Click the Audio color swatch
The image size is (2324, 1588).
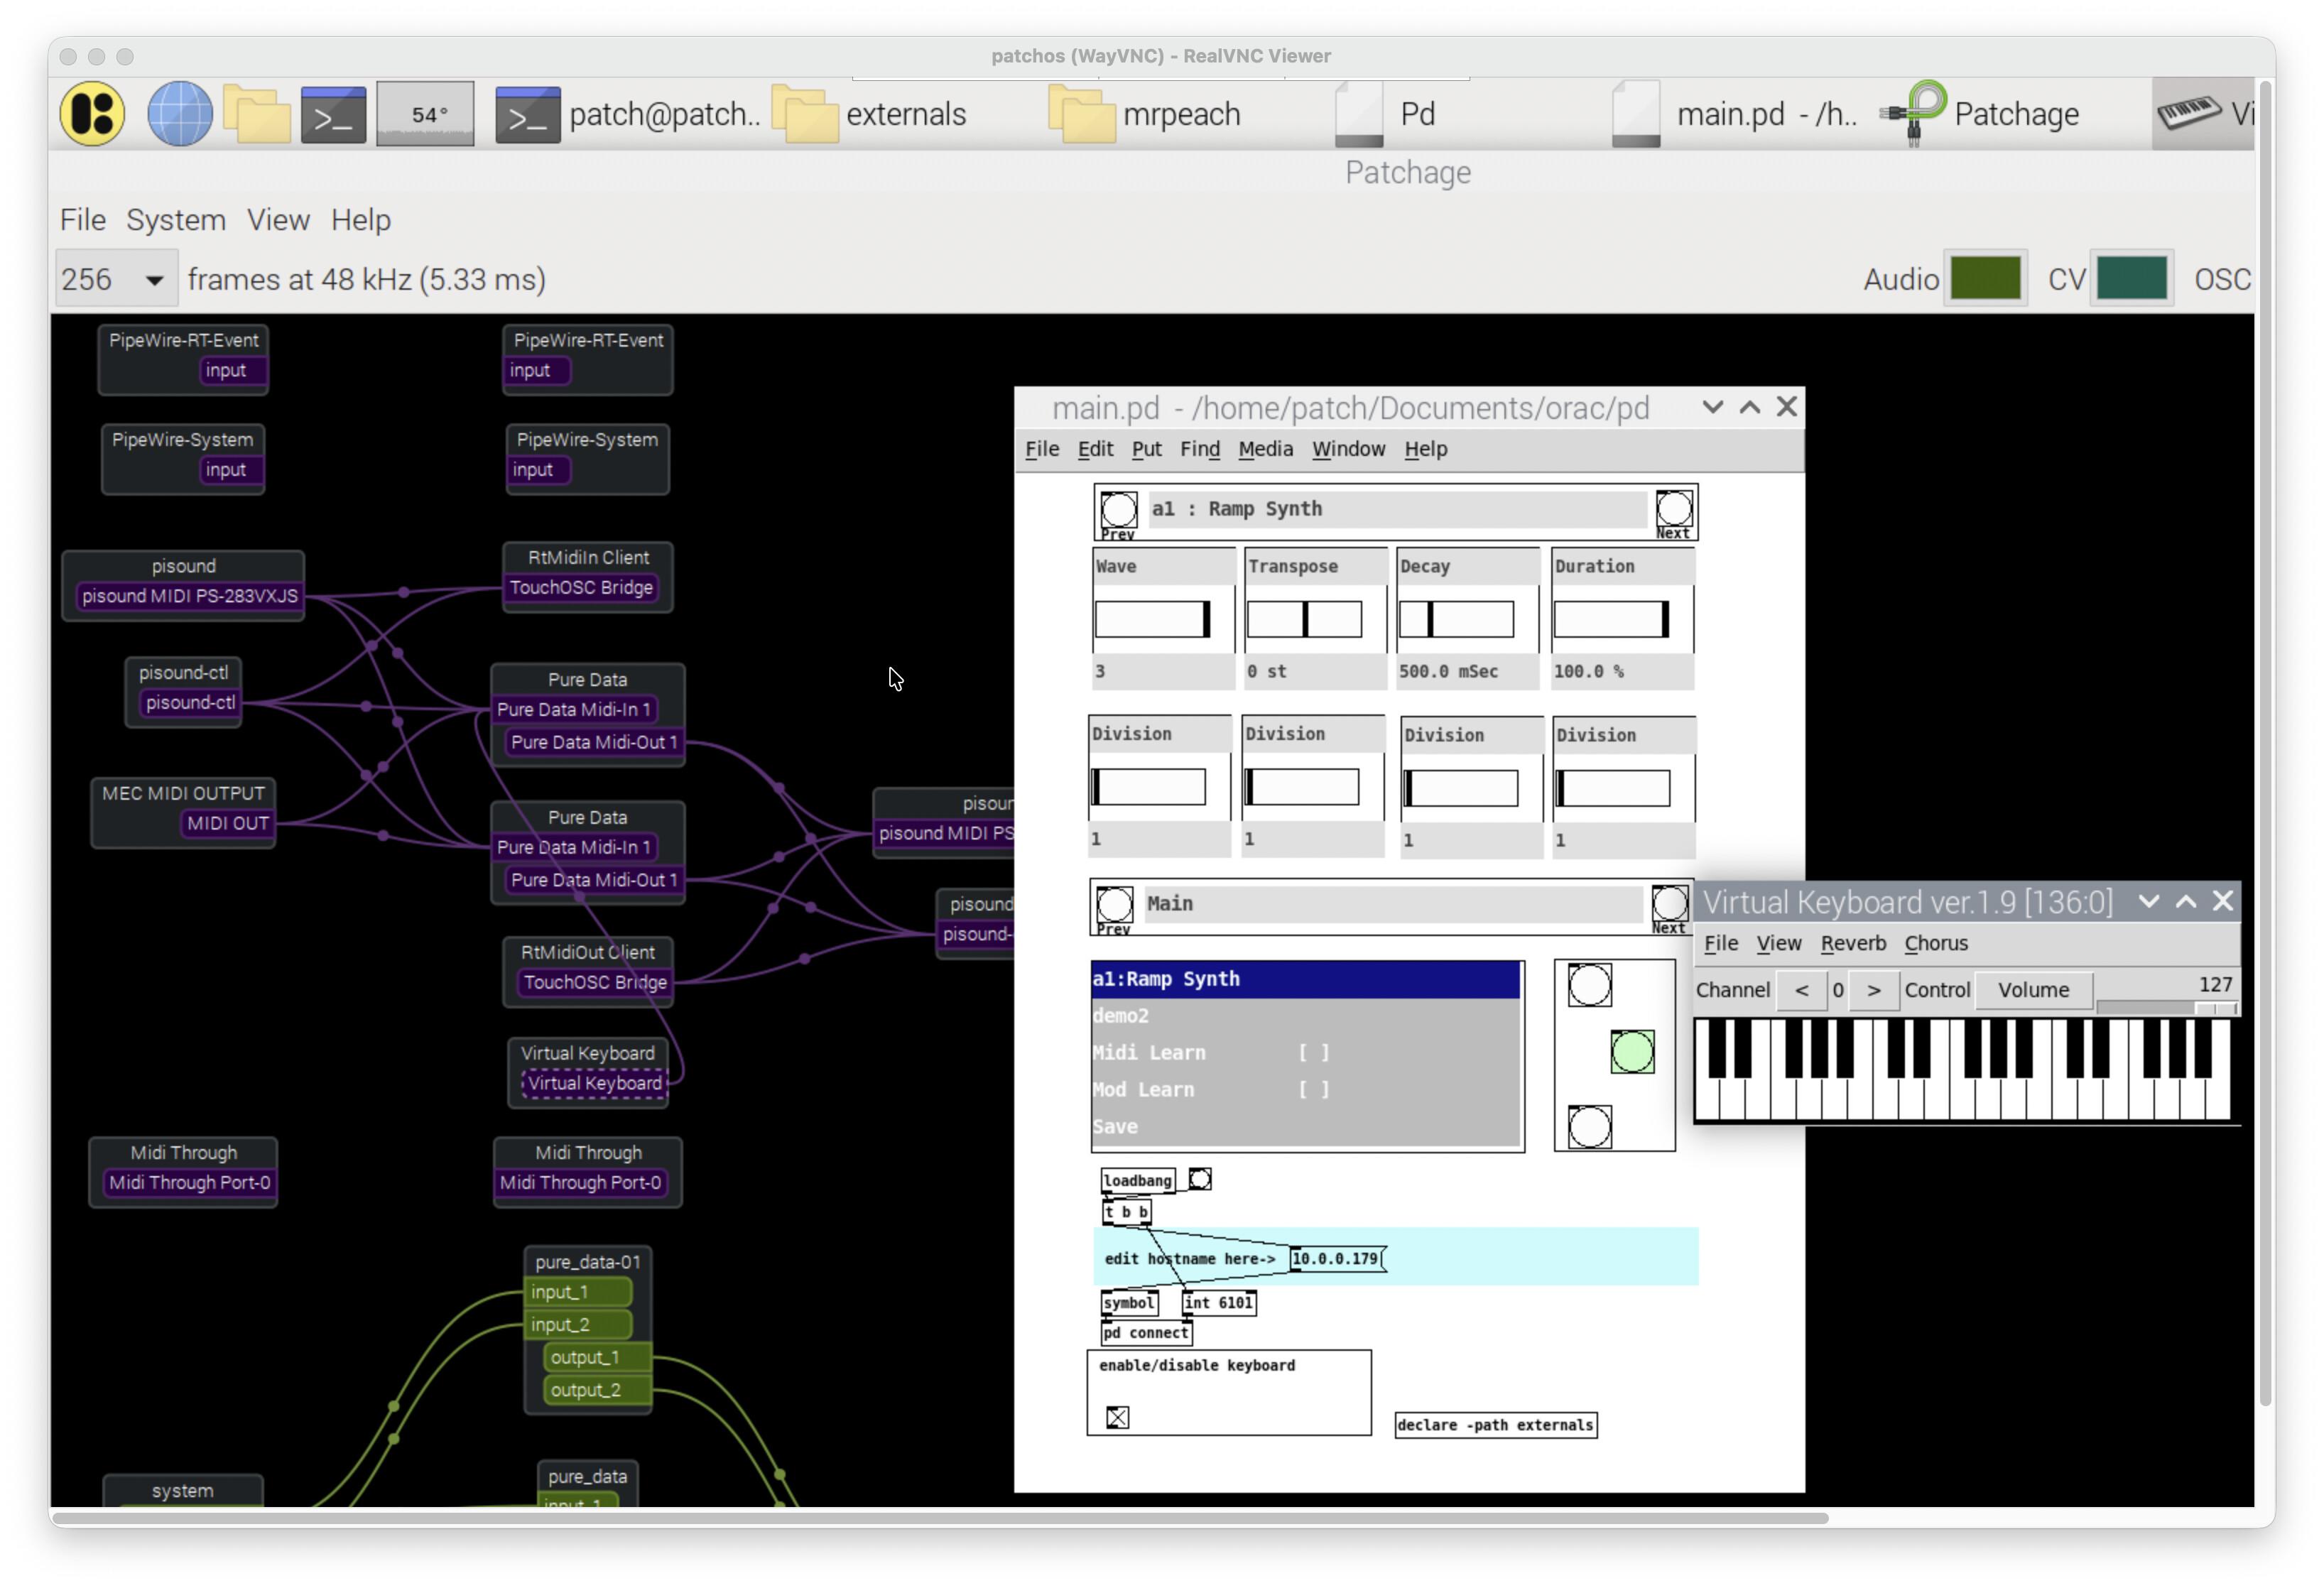[1985, 279]
